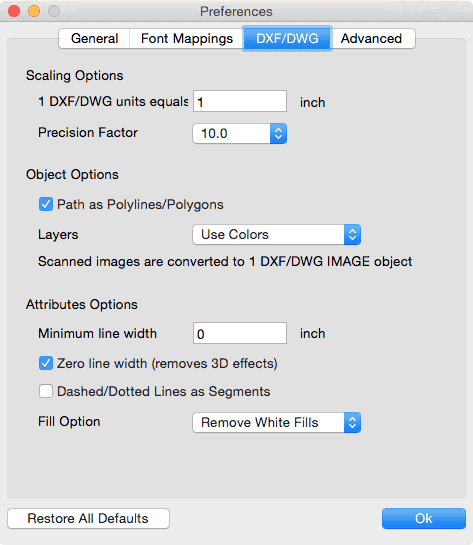Click the Scaling Options heading
The height and width of the screenshot is (545, 473).
click(x=75, y=75)
